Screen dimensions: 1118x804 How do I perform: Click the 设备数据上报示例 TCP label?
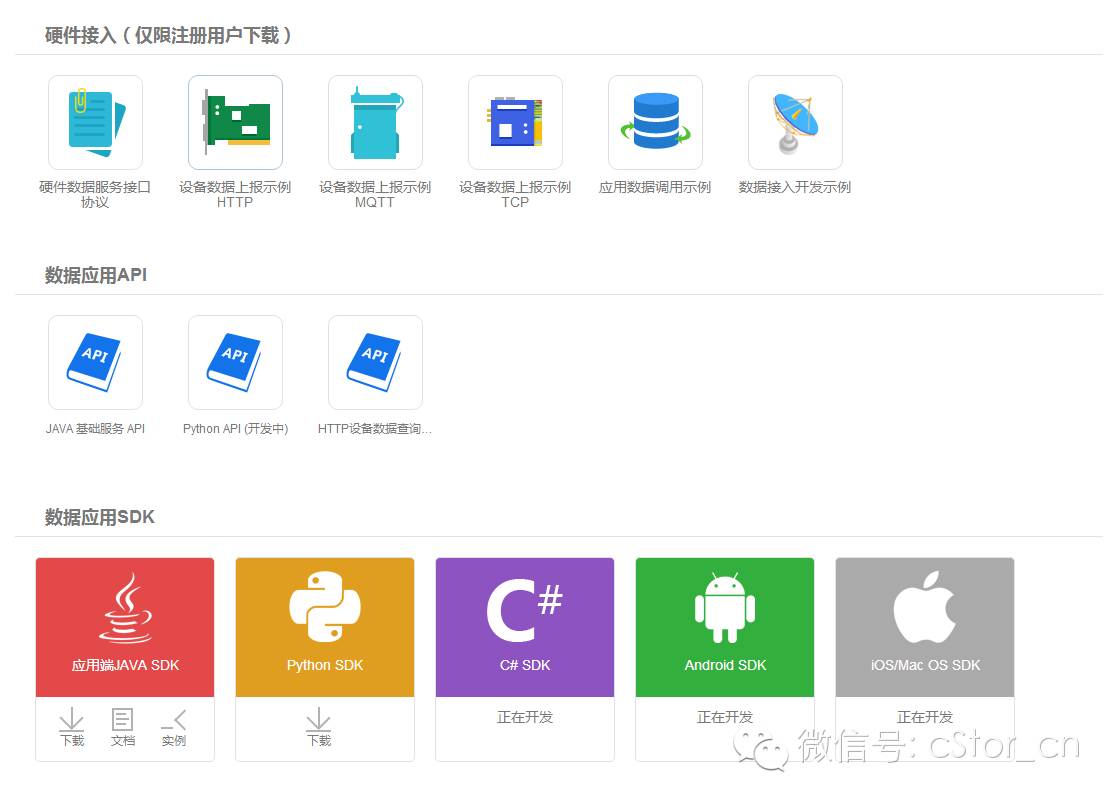515,195
